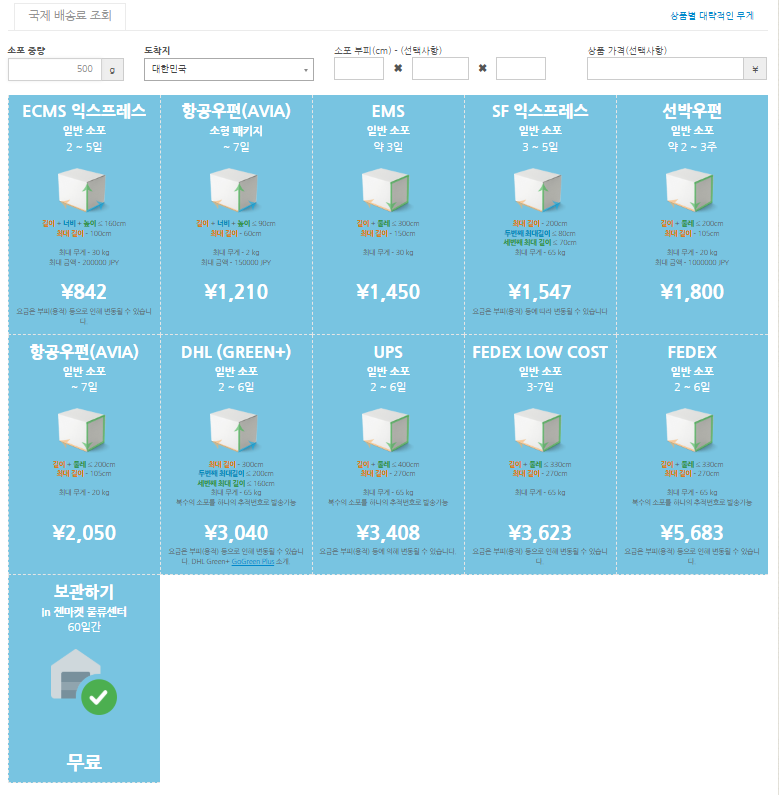Click the first parcel dimension input box
Image resolution: width=779 pixels, height=795 pixels.
(358, 69)
